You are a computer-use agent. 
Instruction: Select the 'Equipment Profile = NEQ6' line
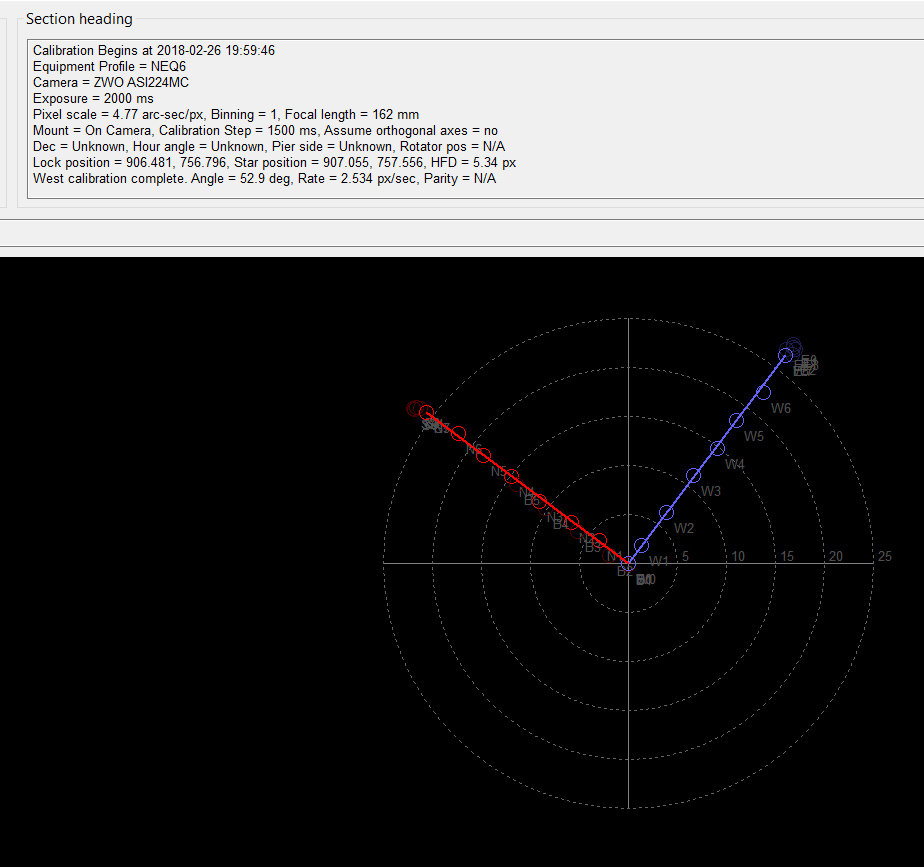(x=110, y=66)
